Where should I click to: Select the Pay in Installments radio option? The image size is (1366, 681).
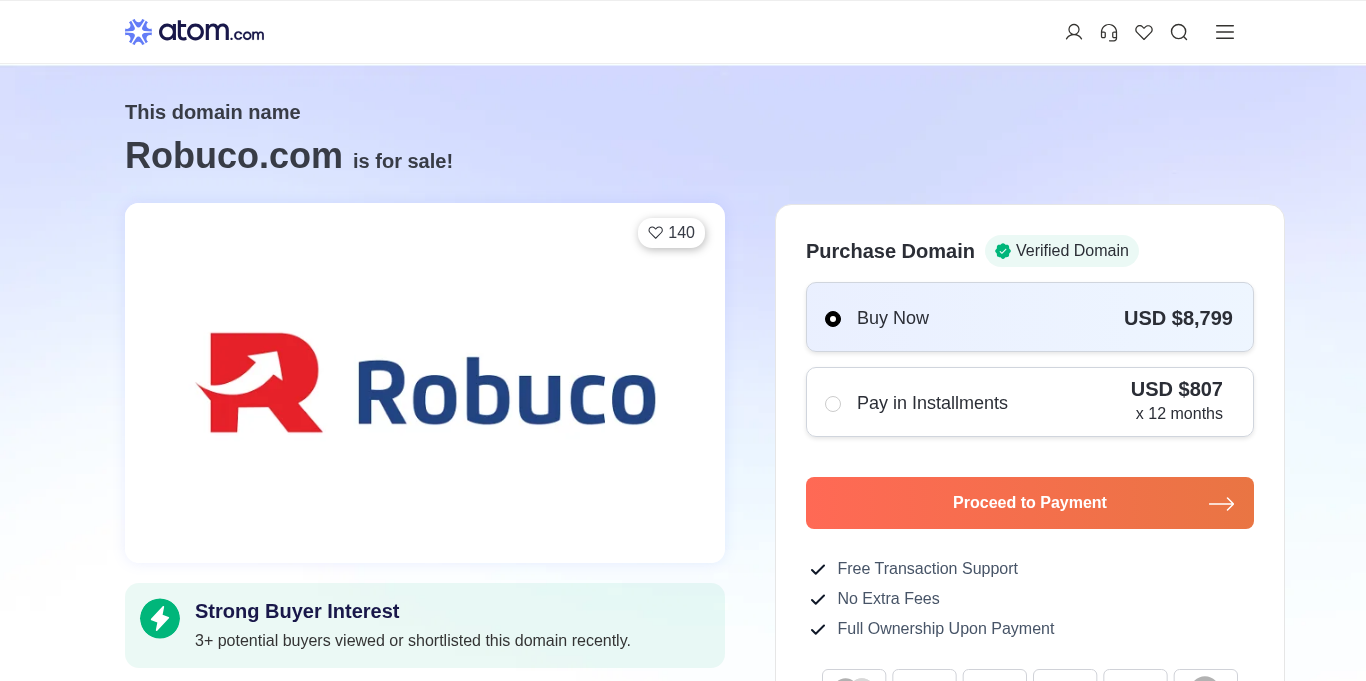click(x=833, y=404)
